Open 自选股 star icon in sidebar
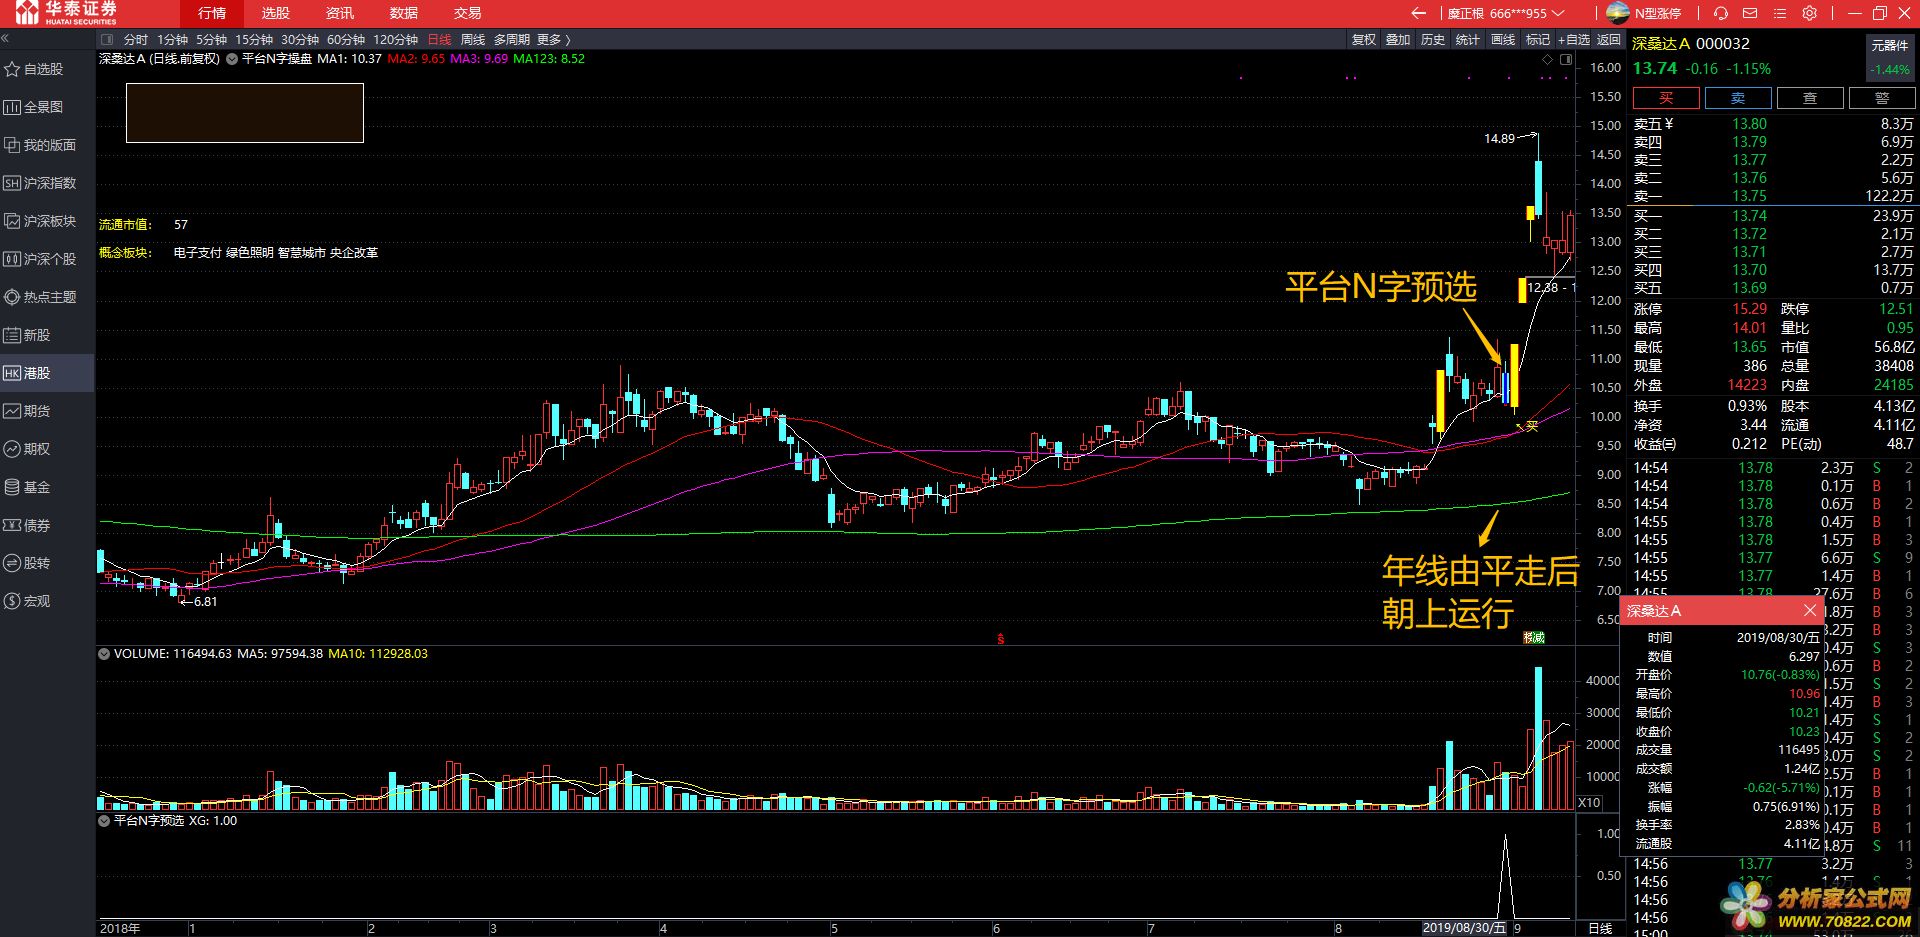 pos(13,69)
